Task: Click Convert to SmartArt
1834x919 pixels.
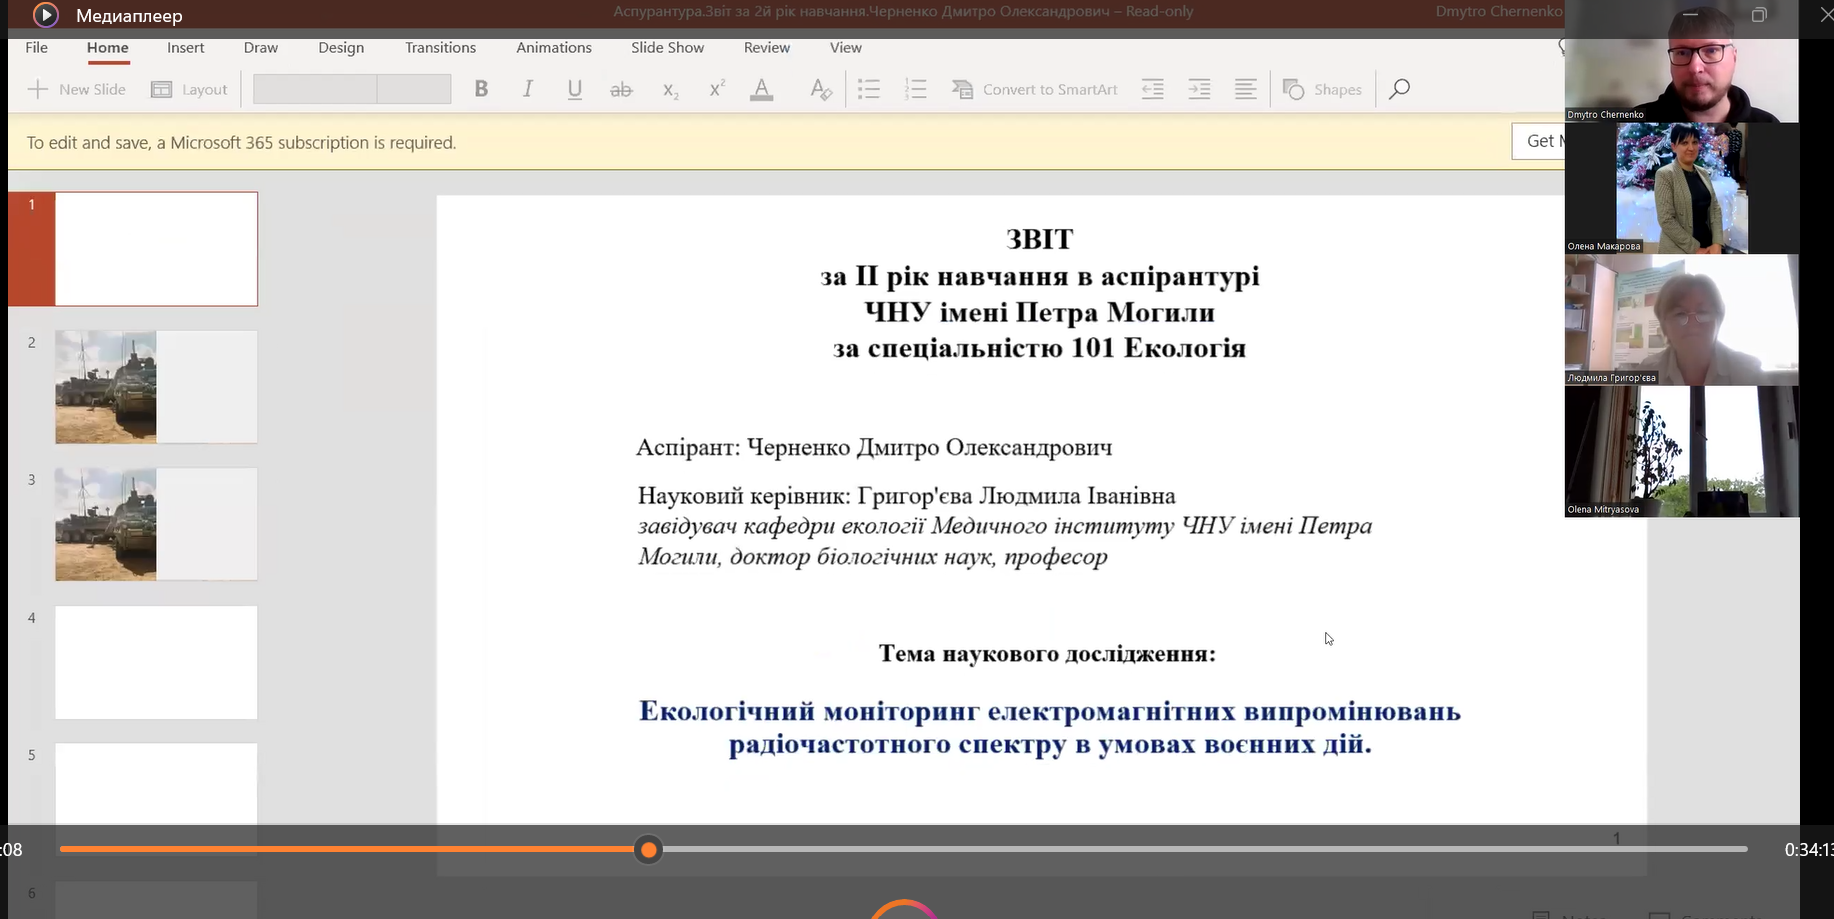Action: [x=1035, y=89]
